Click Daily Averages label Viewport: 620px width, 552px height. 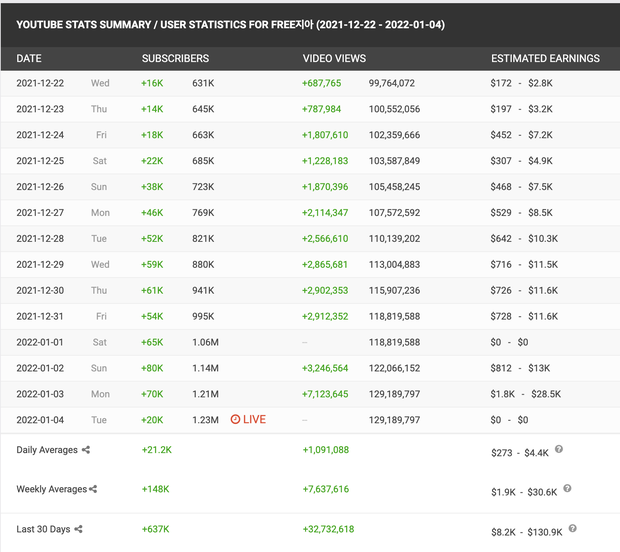click(47, 450)
